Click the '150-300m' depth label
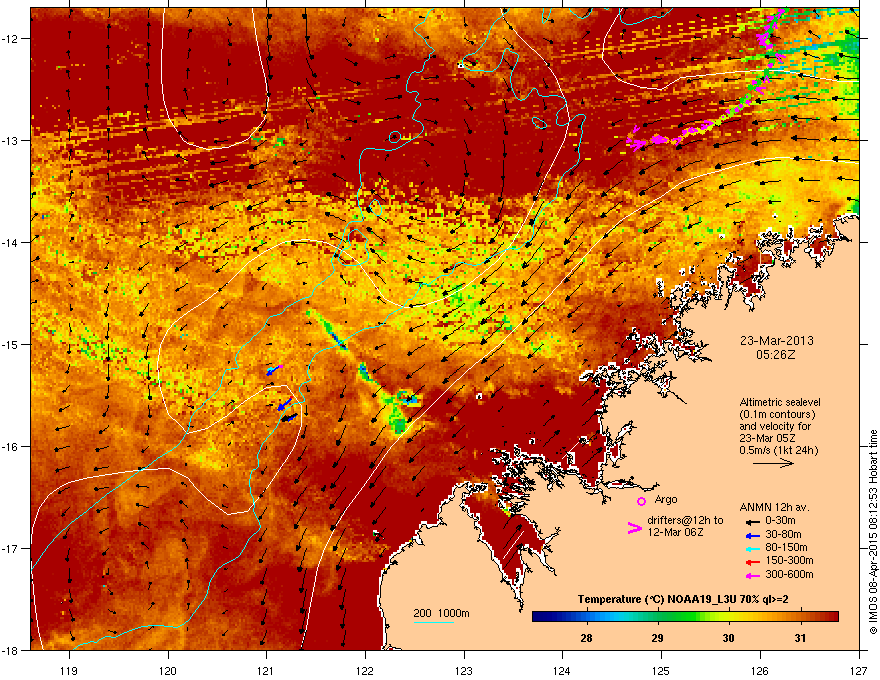880x680 pixels. pos(789,560)
